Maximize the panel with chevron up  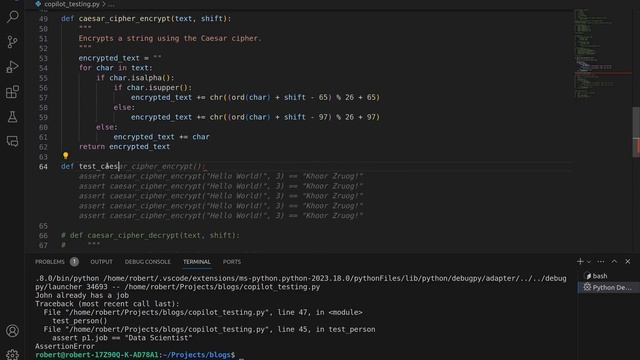pos(614,261)
